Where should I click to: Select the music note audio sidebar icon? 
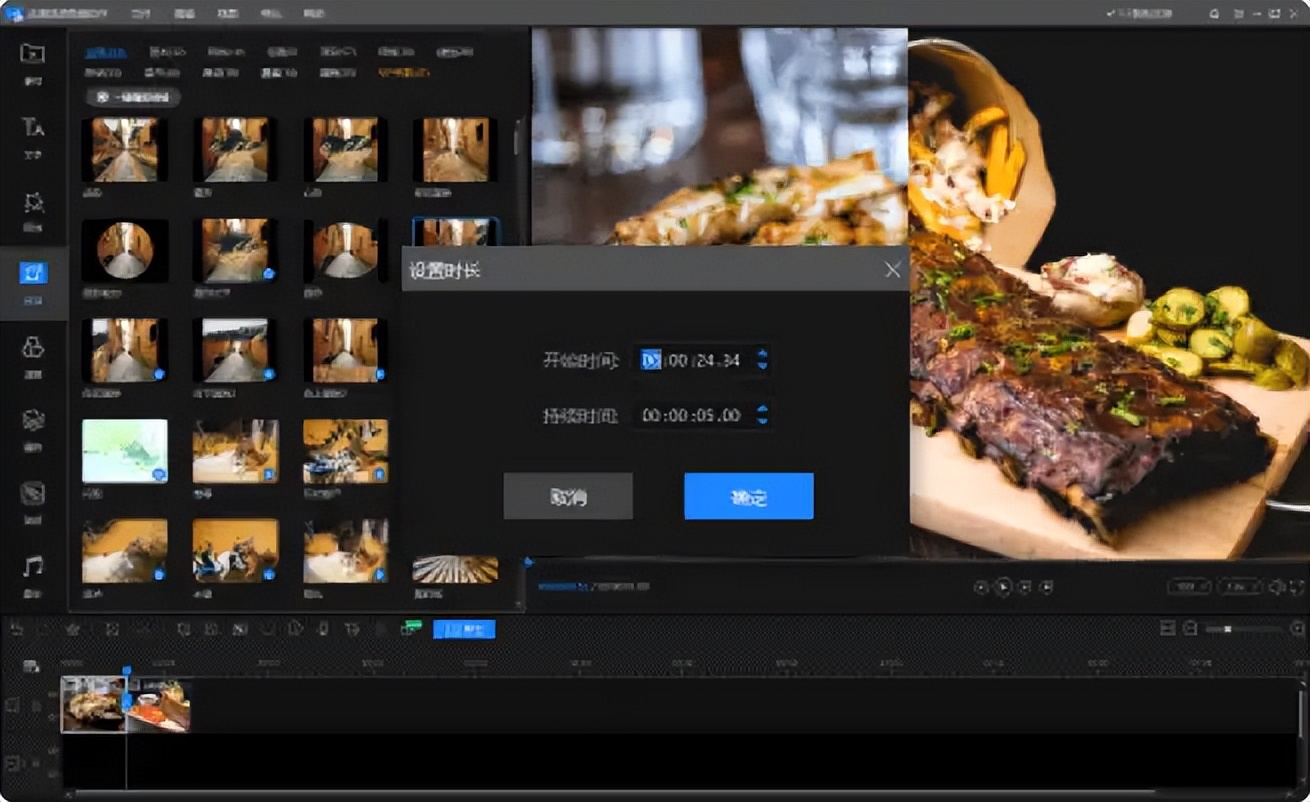33,567
